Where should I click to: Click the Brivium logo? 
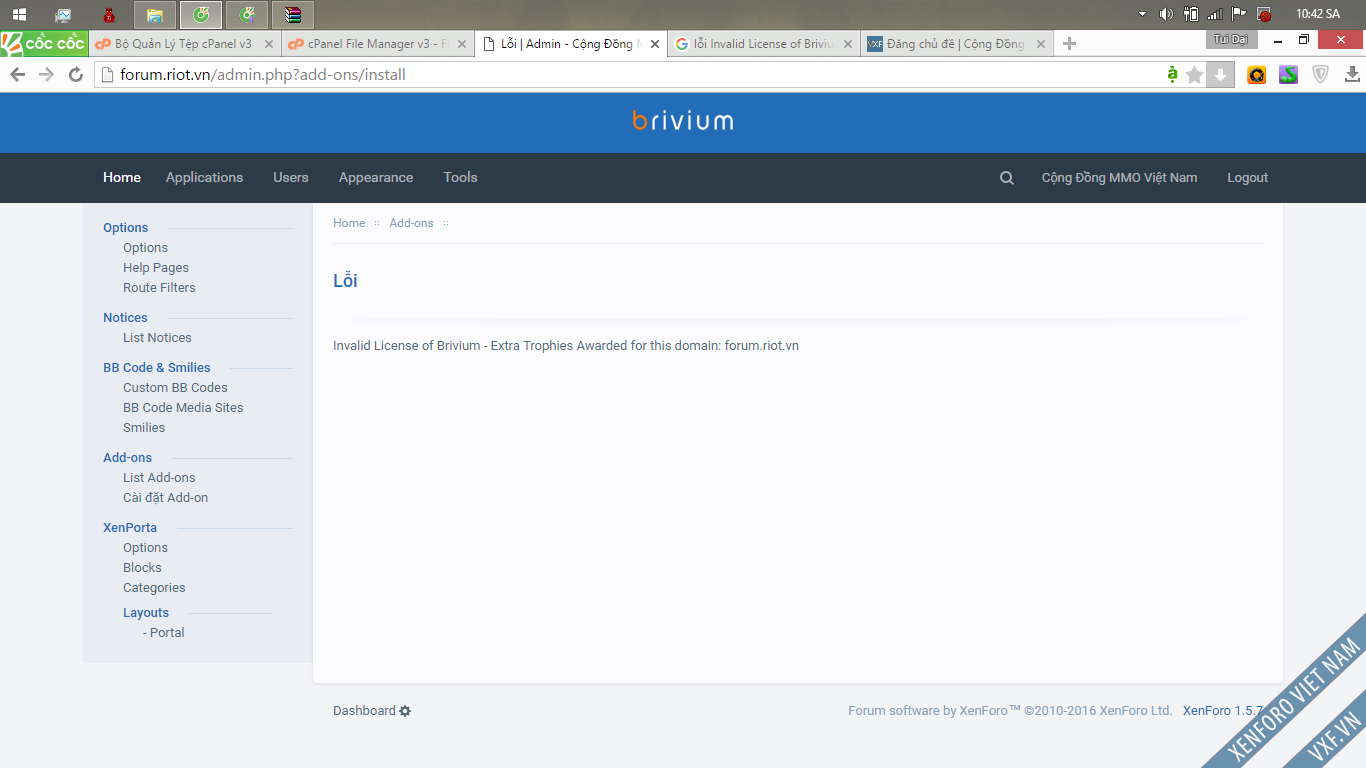click(683, 121)
